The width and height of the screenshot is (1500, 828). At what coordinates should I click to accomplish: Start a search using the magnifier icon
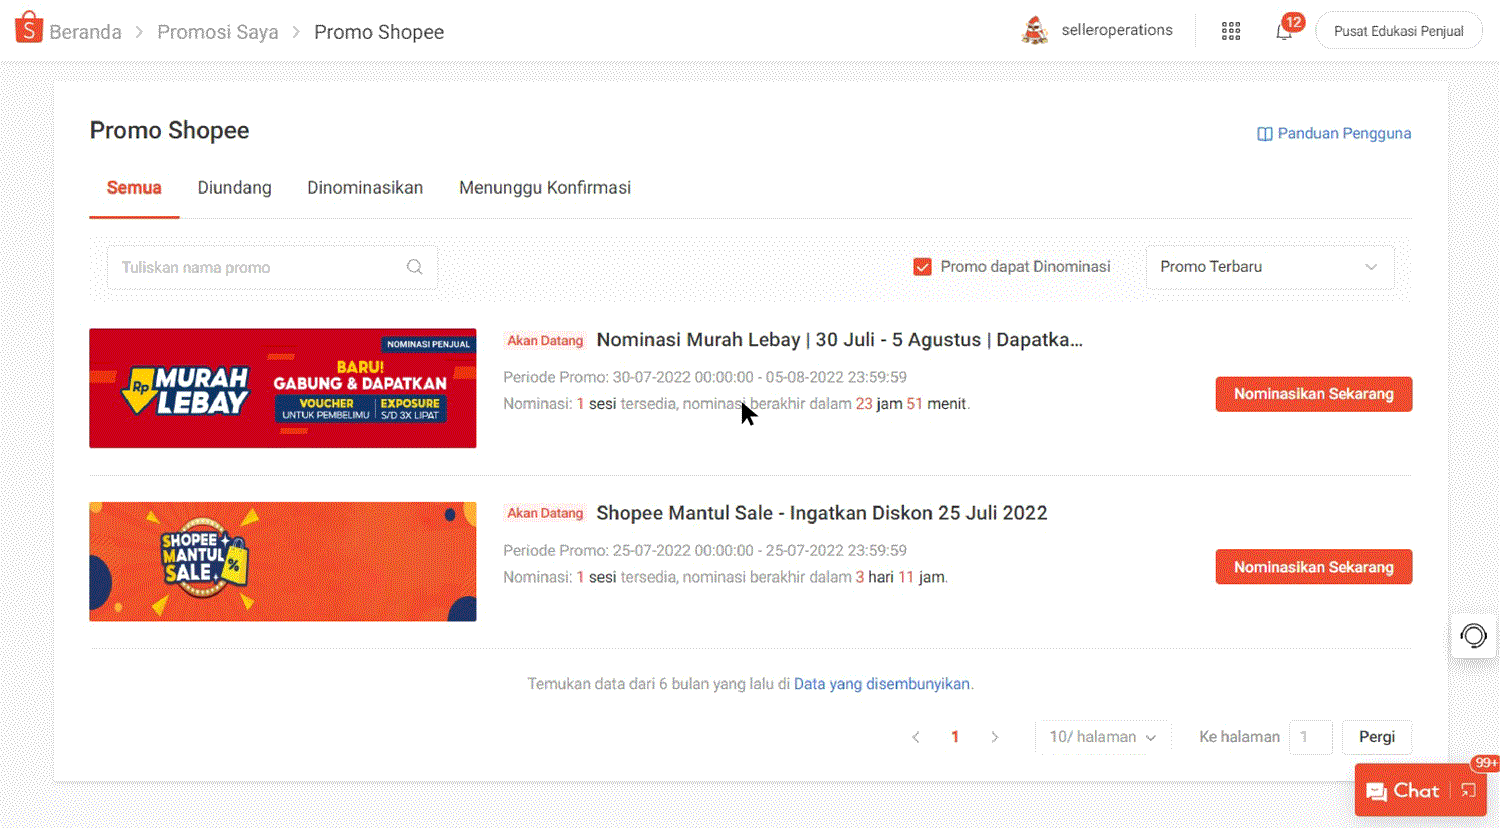click(414, 267)
